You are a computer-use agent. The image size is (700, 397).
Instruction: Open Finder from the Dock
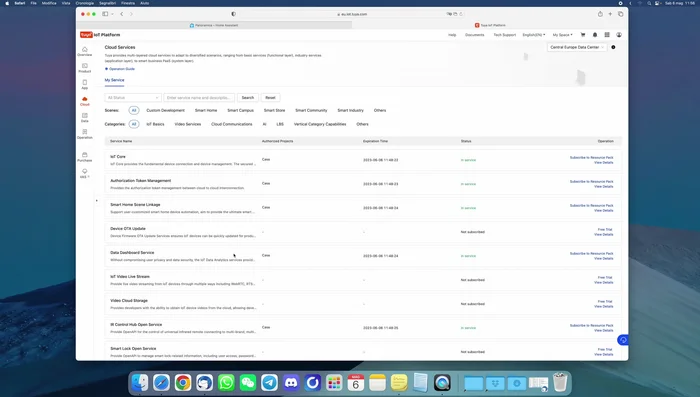140,383
